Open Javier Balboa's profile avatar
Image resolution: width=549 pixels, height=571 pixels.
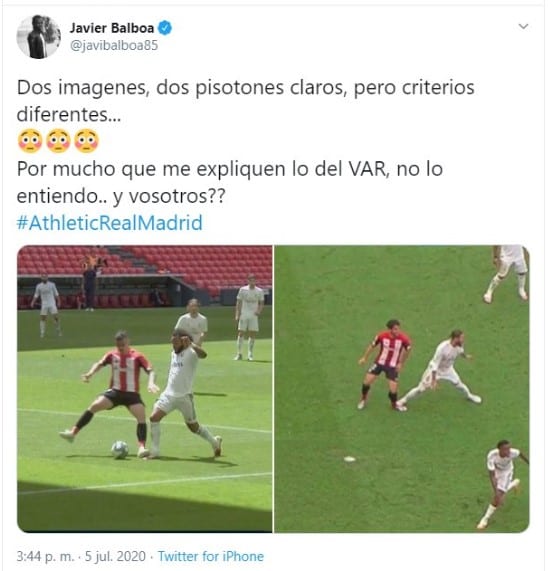point(39,36)
